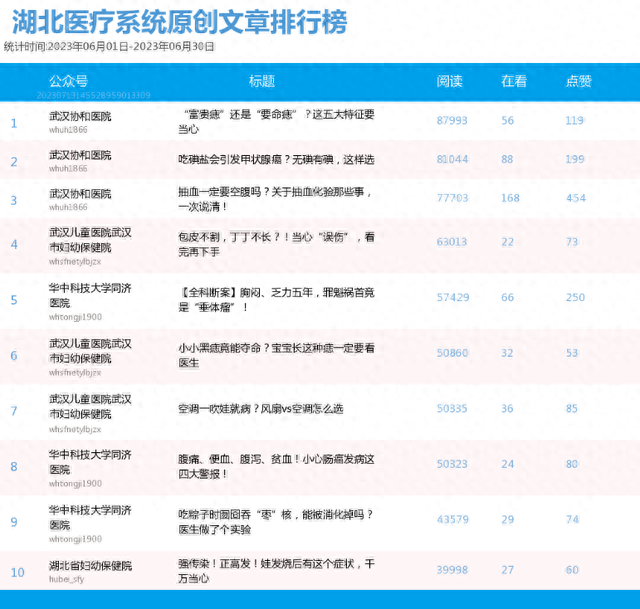
Task: Click read count 81044
Action: [452, 159]
